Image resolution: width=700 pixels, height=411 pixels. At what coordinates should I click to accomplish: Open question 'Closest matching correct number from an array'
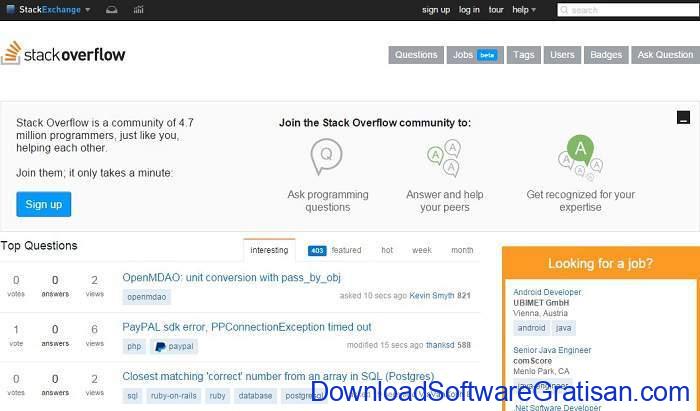278,377
